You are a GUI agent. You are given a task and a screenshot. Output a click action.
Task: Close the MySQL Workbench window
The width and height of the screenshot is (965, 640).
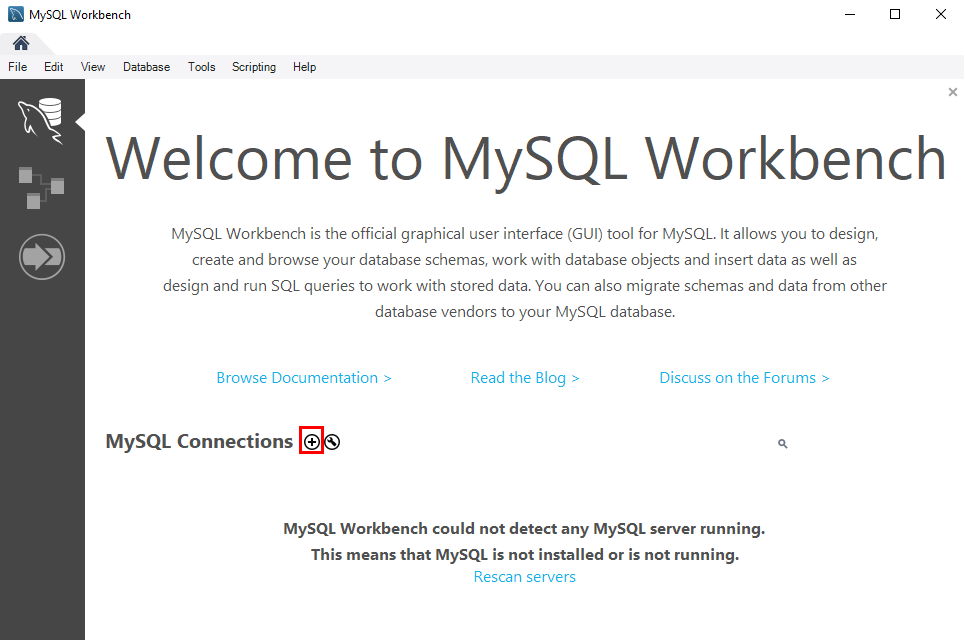(941, 14)
